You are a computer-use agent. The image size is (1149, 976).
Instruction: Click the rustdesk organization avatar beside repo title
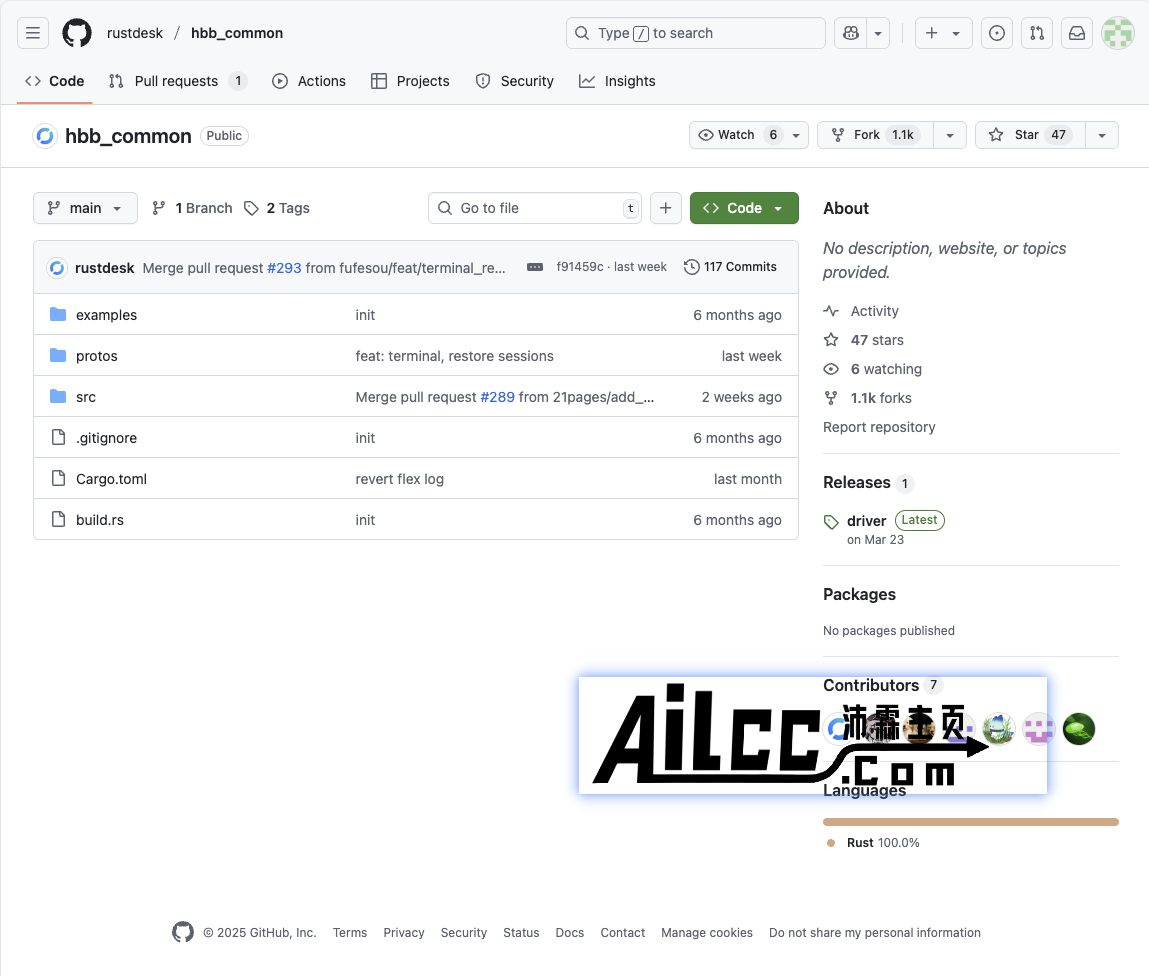pyautogui.click(x=45, y=136)
